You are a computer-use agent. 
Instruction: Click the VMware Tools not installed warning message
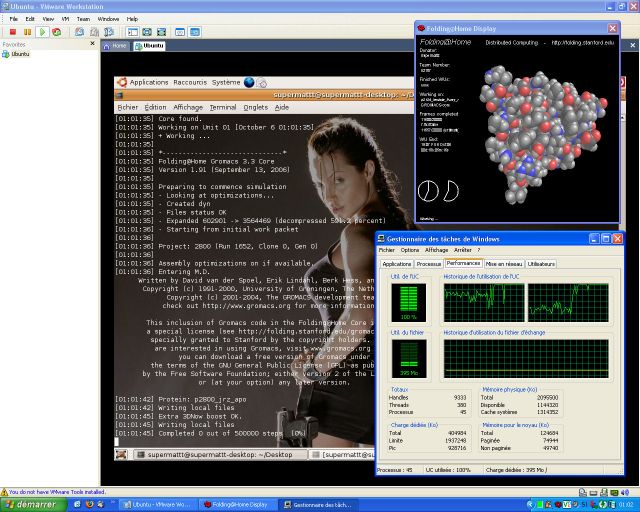pyautogui.click(x=53, y=492)
